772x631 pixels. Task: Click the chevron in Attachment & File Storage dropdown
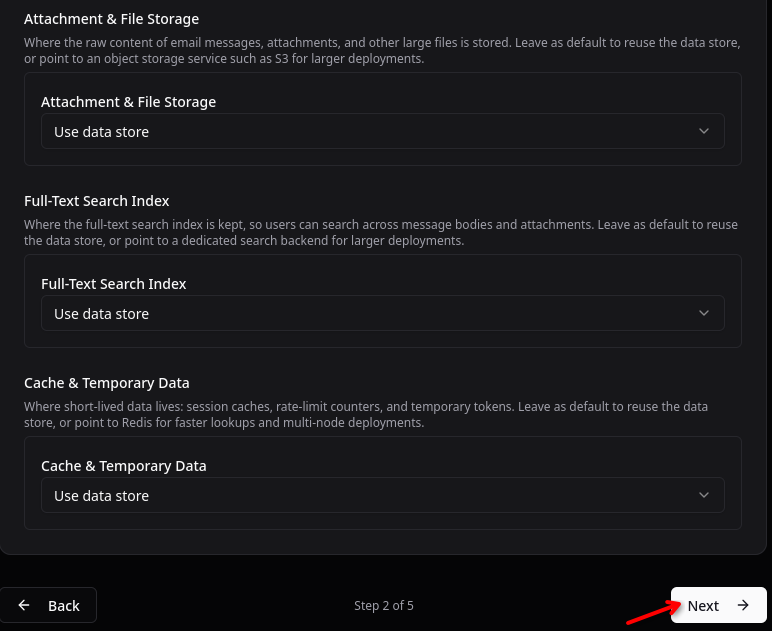(x=704, y=131)
